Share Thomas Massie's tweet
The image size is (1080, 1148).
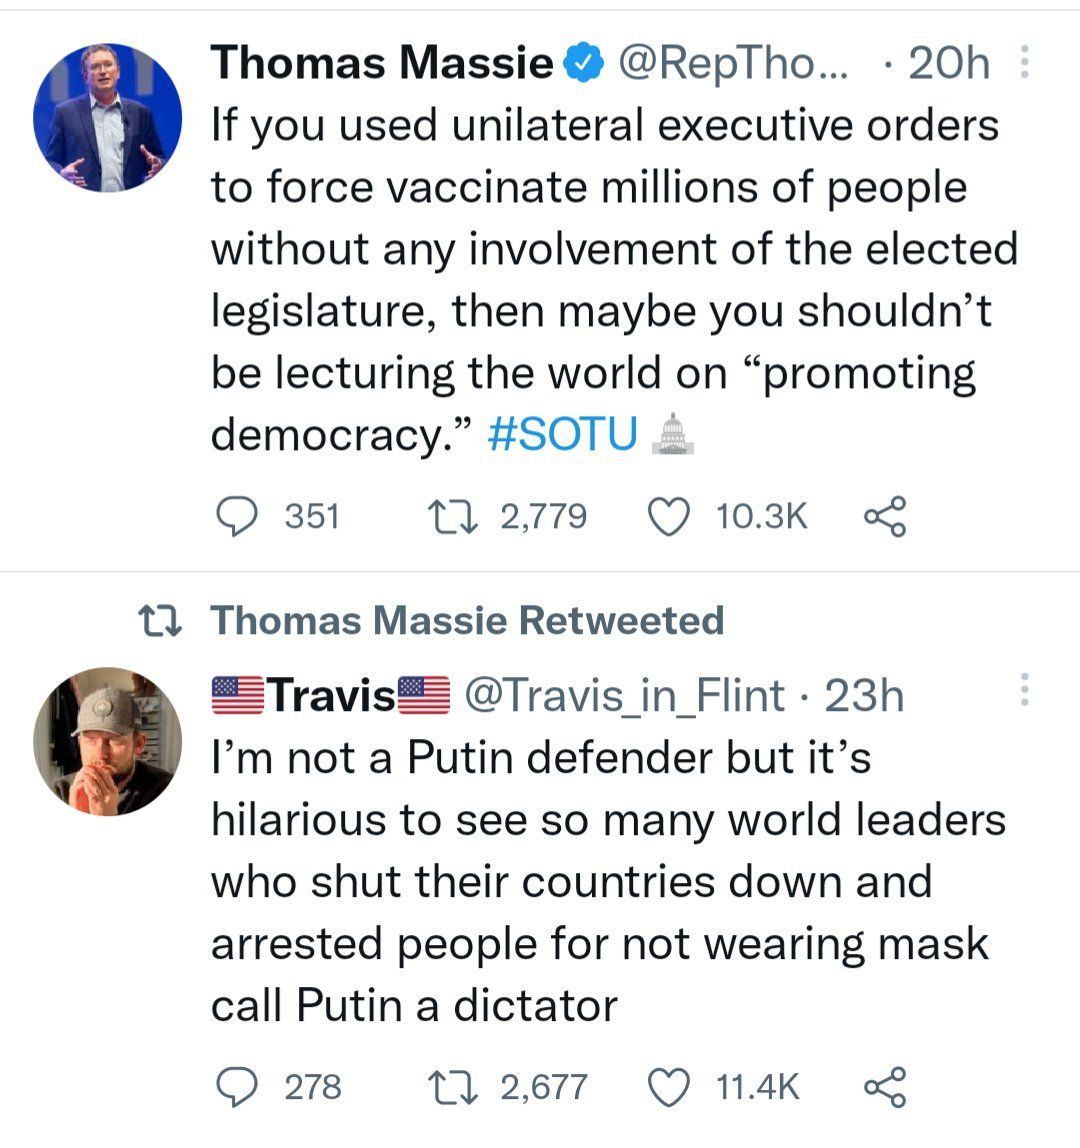point(884,516)
